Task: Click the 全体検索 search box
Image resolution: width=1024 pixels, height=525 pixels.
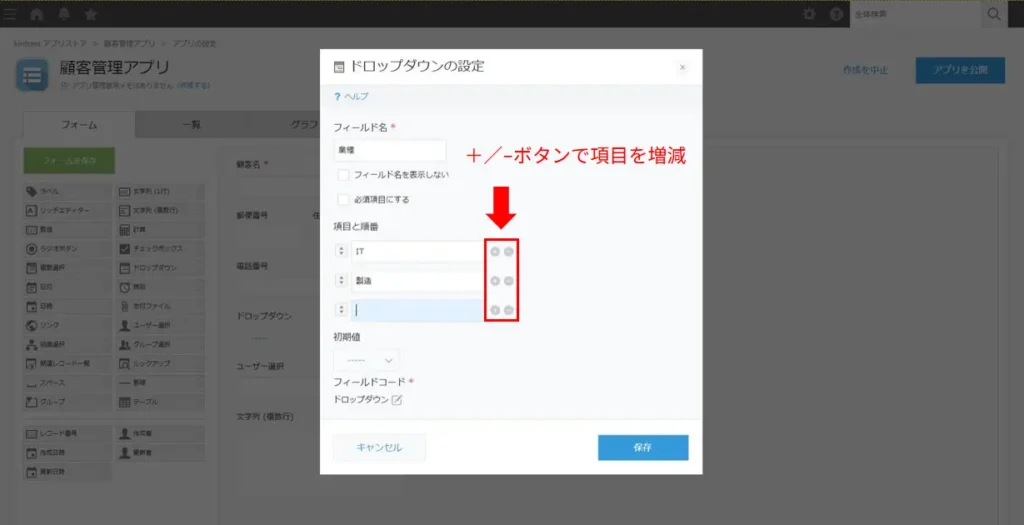Action: [915, 14]
